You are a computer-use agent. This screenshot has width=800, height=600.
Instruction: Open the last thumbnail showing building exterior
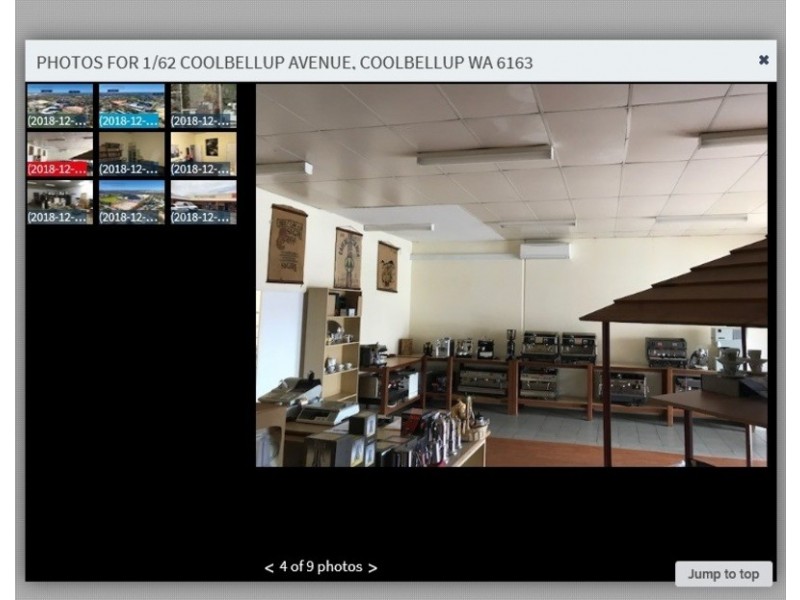pyautogui.click(x=203, y=201)
